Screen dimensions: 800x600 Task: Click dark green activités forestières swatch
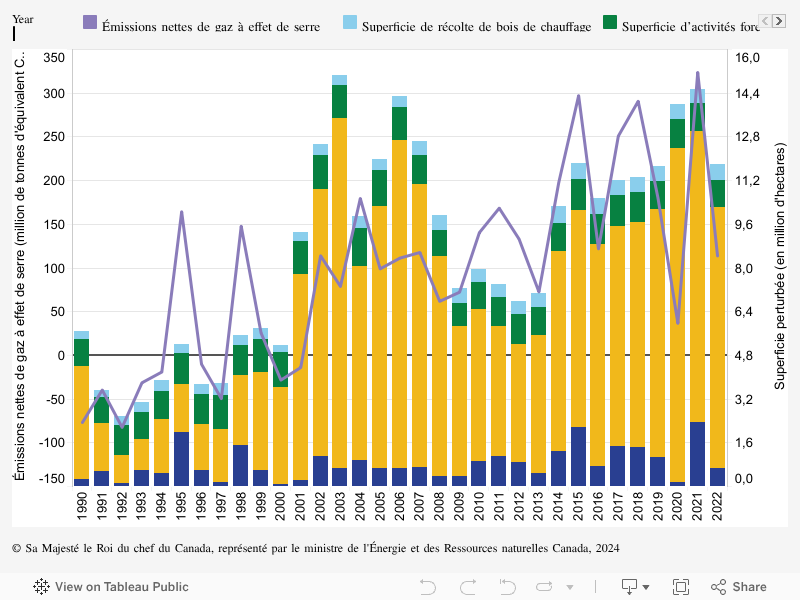pyautogui.click(x=609, y=23)
